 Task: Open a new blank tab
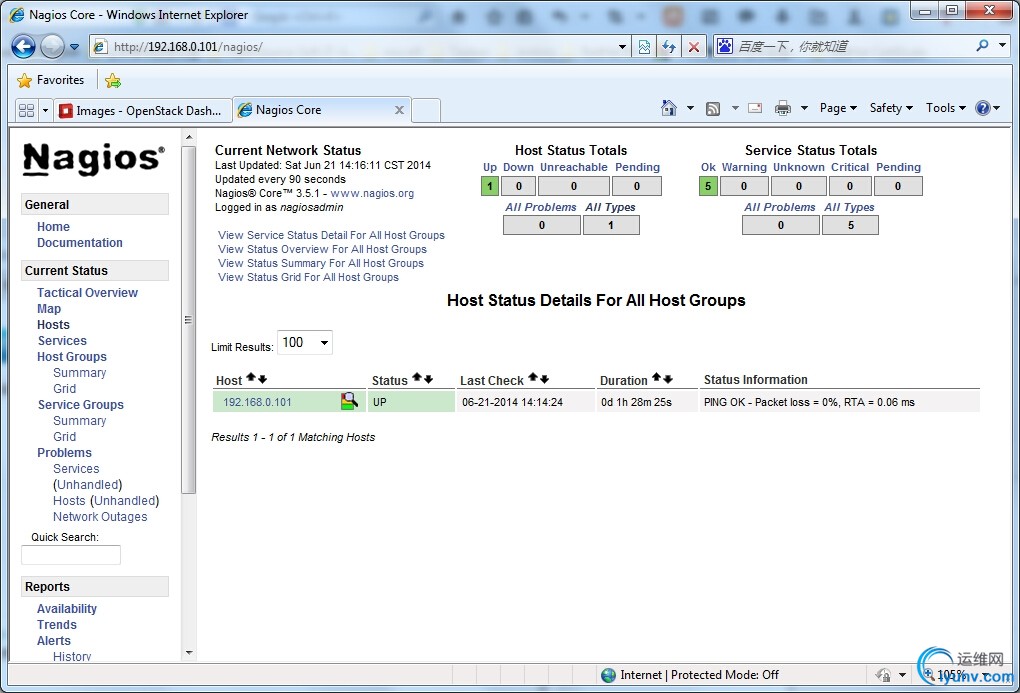(426, 110)
